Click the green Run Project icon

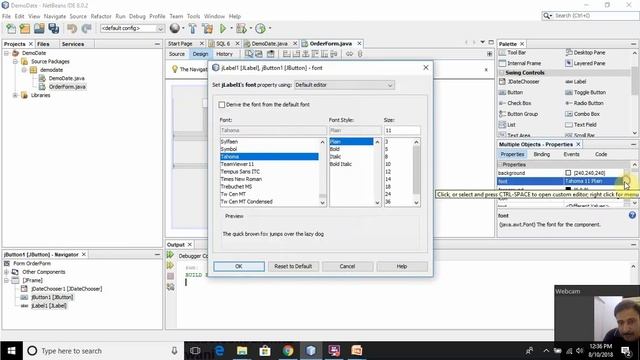tap(223, 28)
